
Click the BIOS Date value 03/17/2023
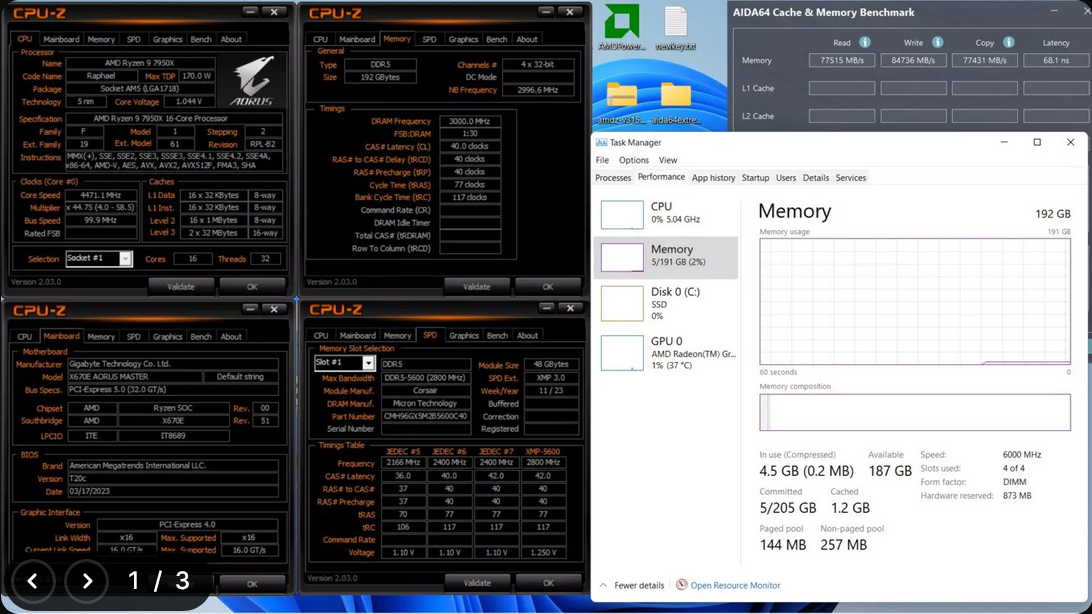pyautogui.click(x=173, y=491)
